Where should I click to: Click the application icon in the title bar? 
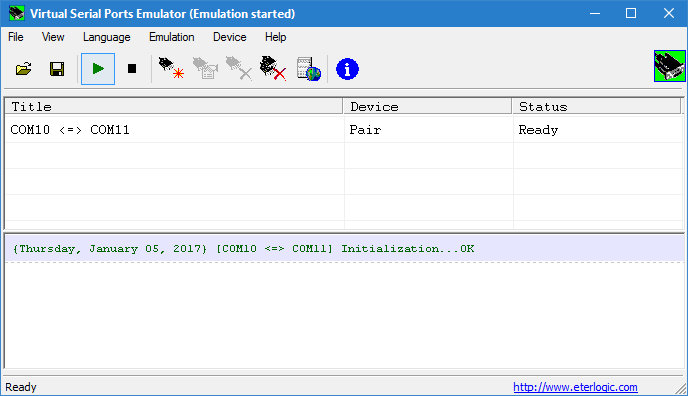[x=17, y=13]
